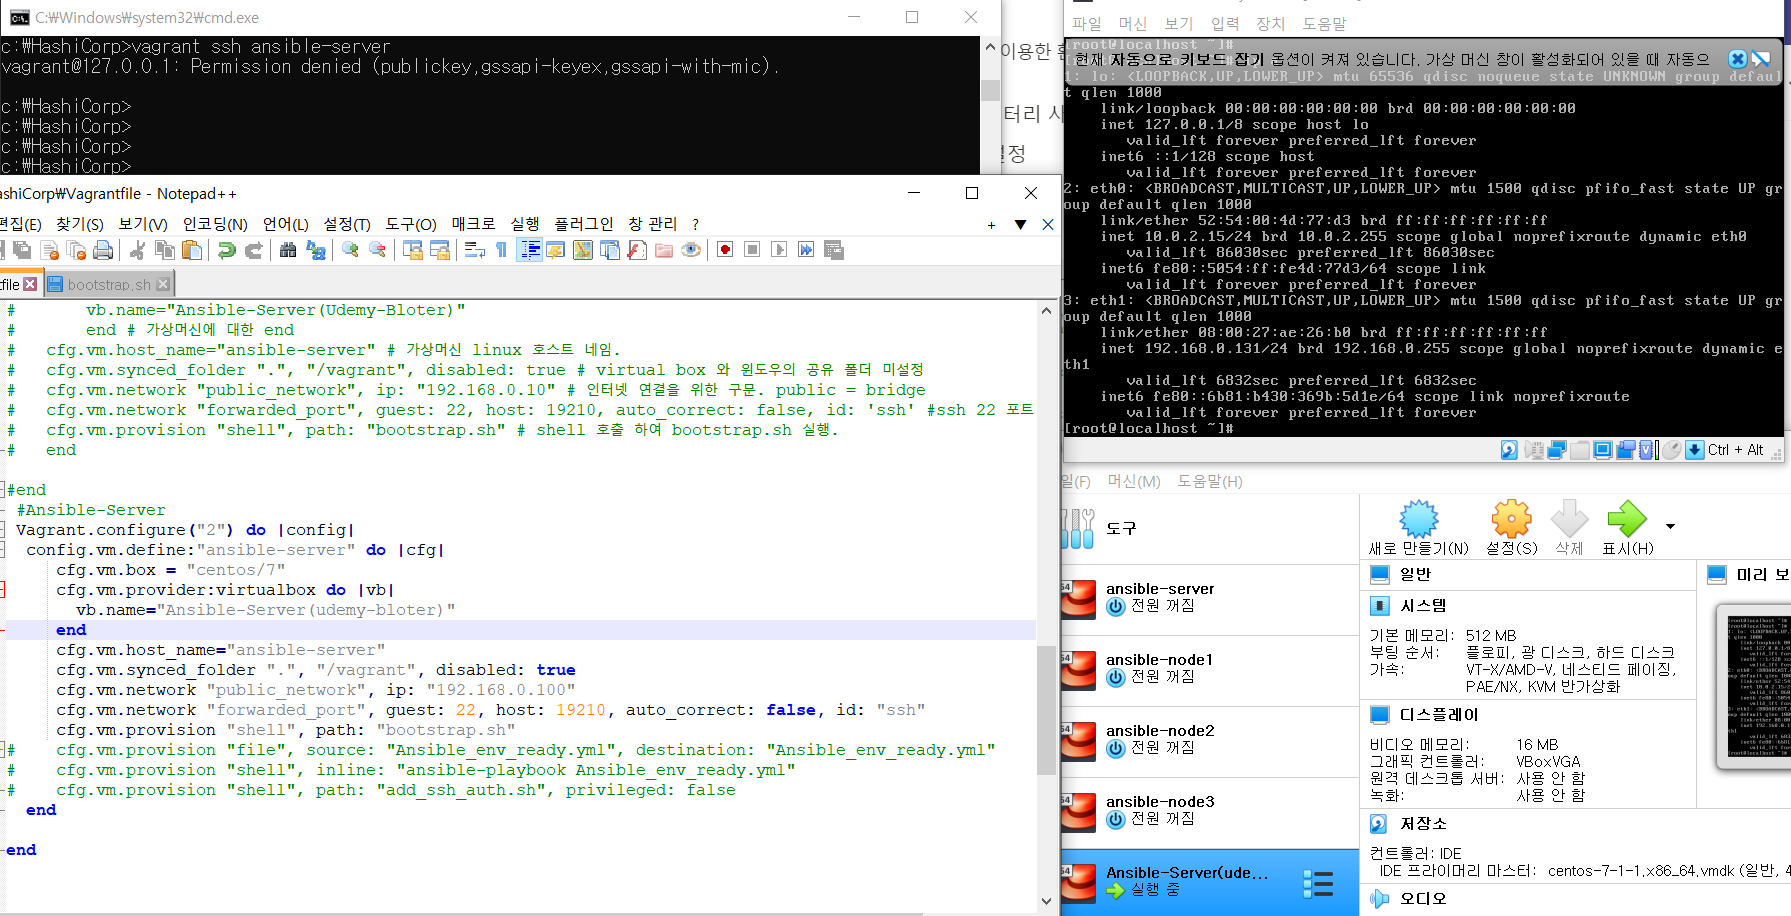Screen dimensions: 1791x916
Task: Open the Replace icon in Notepad++ toolbar
Action: click(x=316, y=250)
